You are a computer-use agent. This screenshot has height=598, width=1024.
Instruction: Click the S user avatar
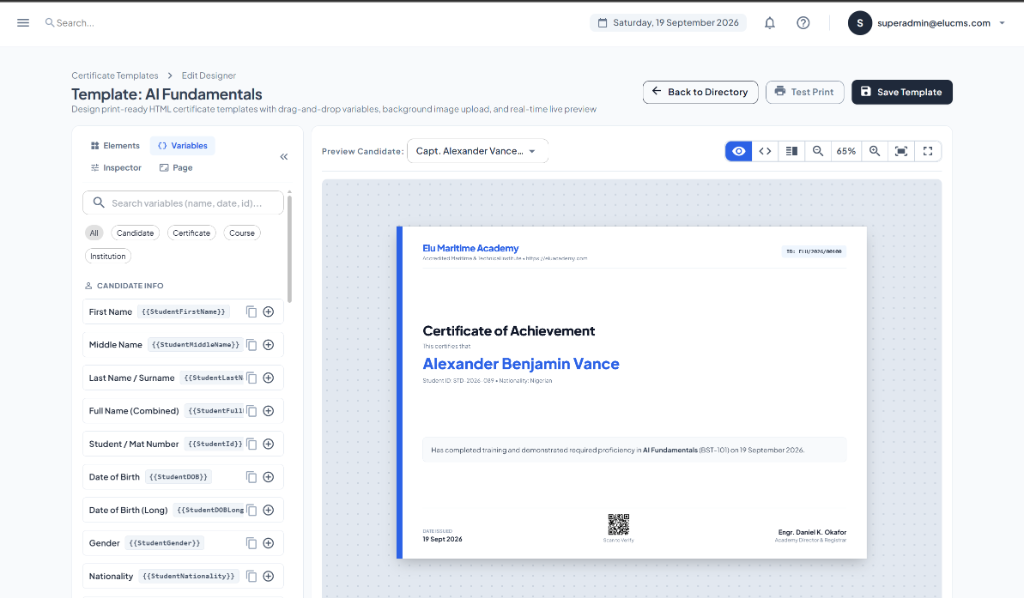point(860,23)
